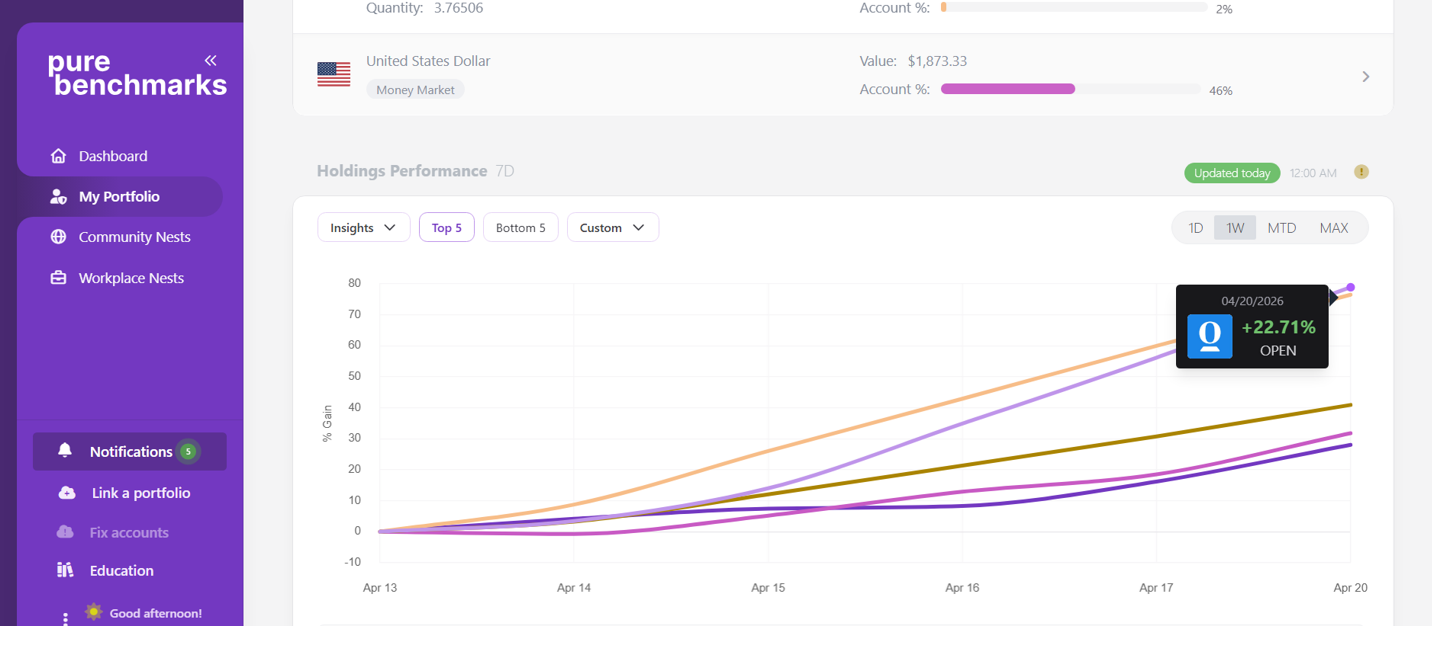Click the USD account percentage bar

click(x=1070, y=89)
